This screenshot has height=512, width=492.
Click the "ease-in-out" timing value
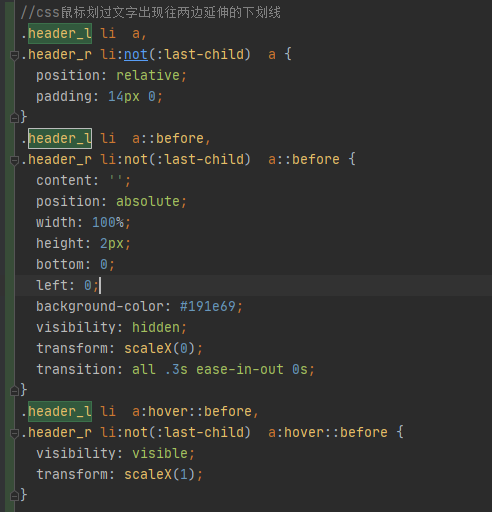[240, 369]
